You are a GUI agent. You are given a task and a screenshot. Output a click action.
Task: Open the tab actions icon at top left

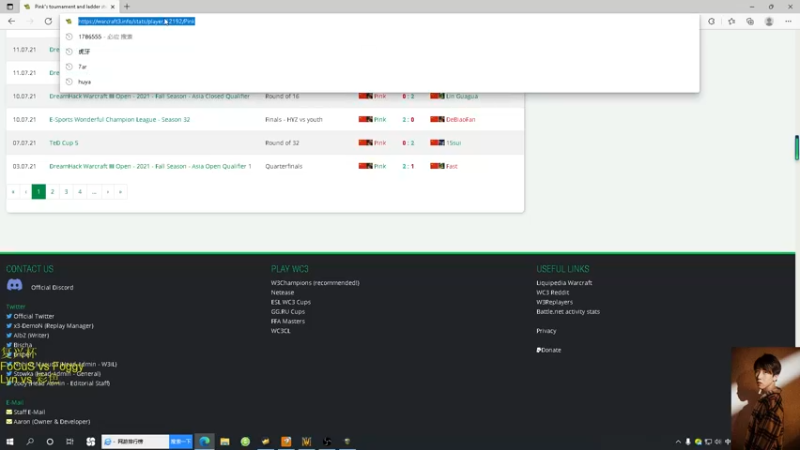tap(10, 7)
